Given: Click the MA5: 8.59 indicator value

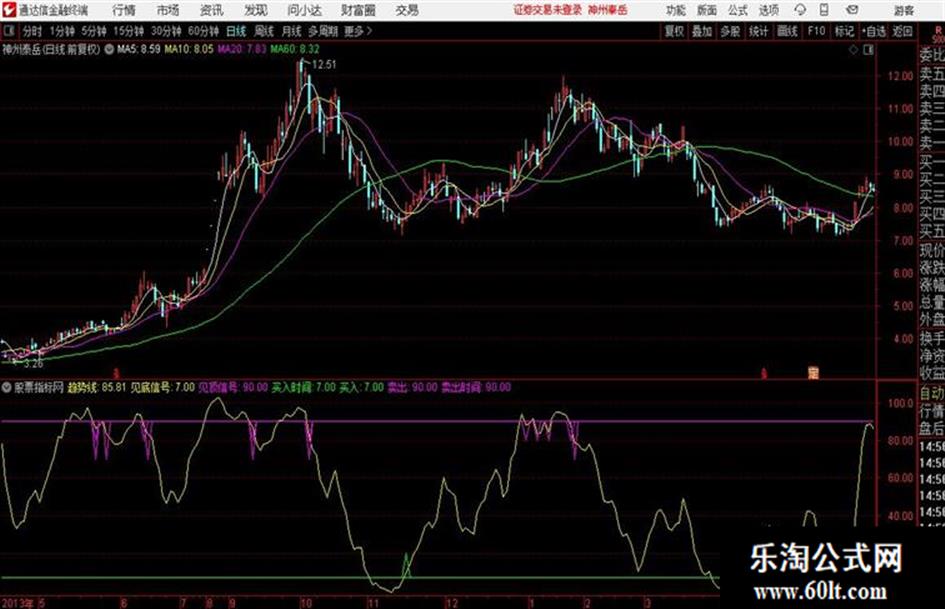Looking at the screenshot, I should (139, 49).
